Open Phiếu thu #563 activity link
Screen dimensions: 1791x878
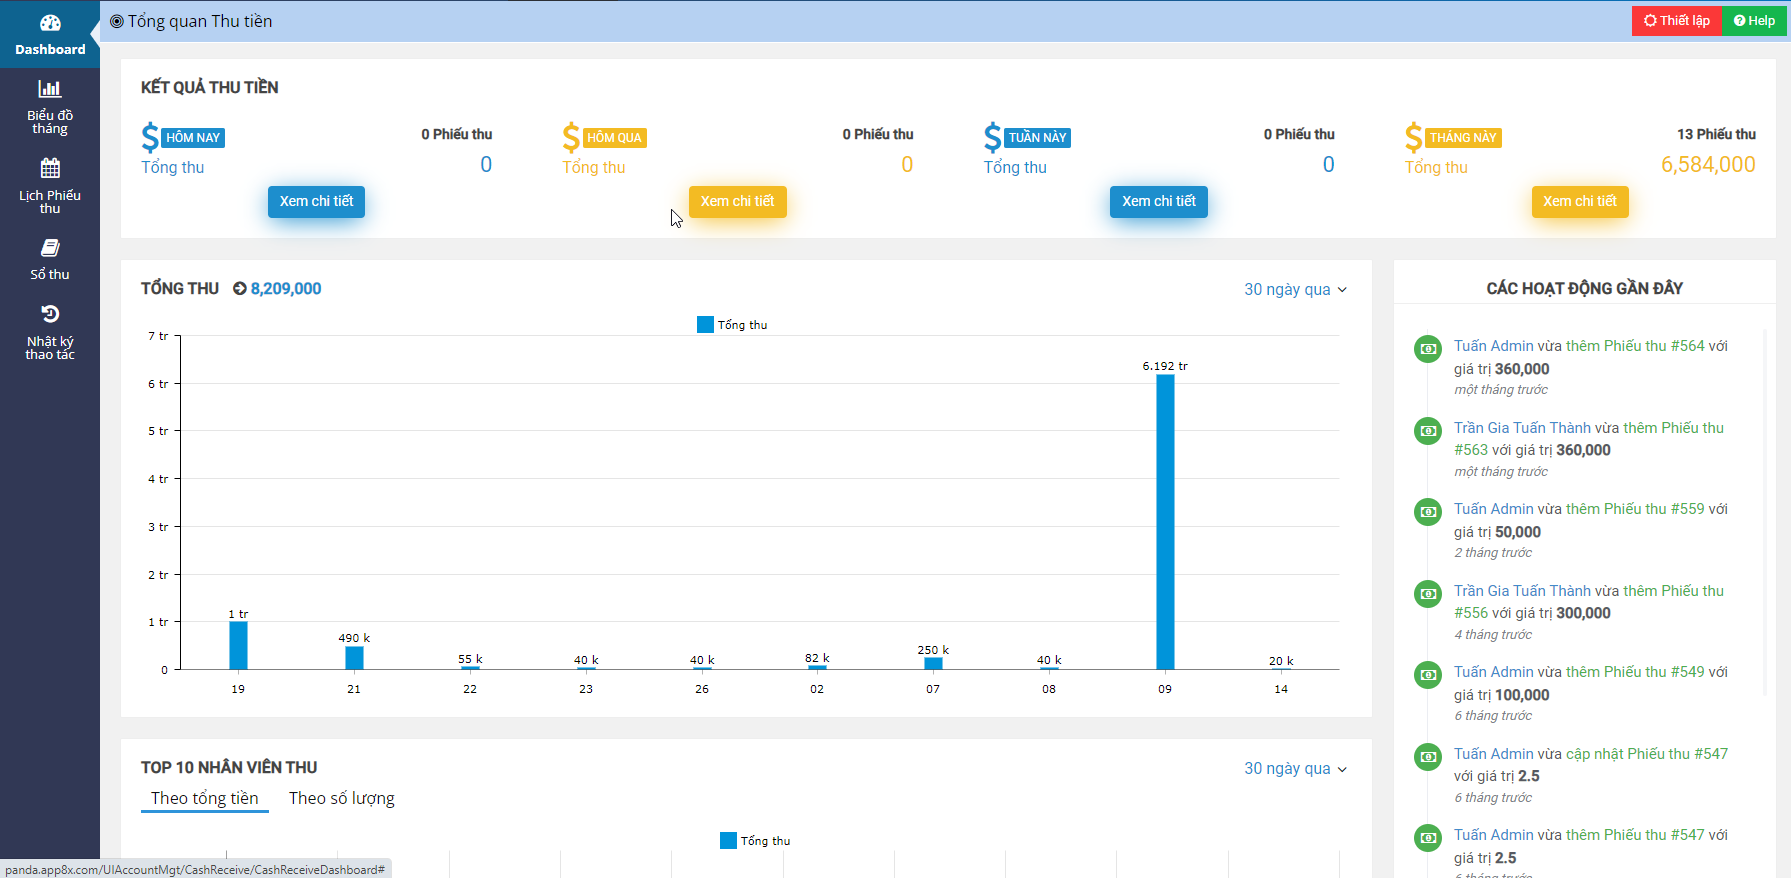1471,450
